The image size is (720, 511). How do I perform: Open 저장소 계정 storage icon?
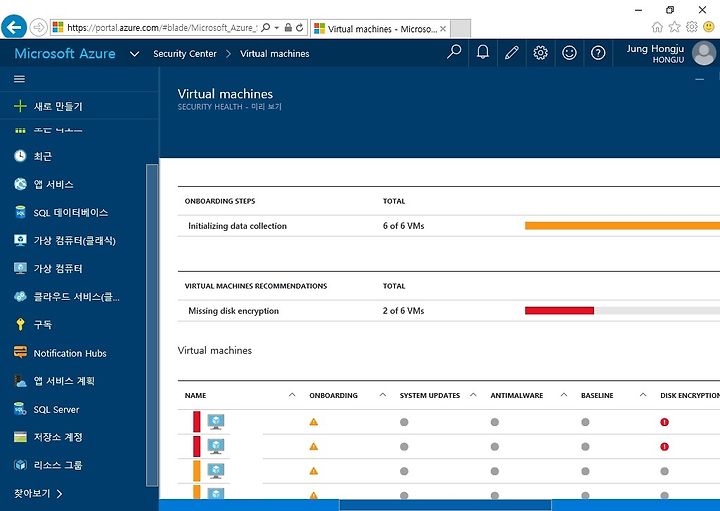point(20,437)
